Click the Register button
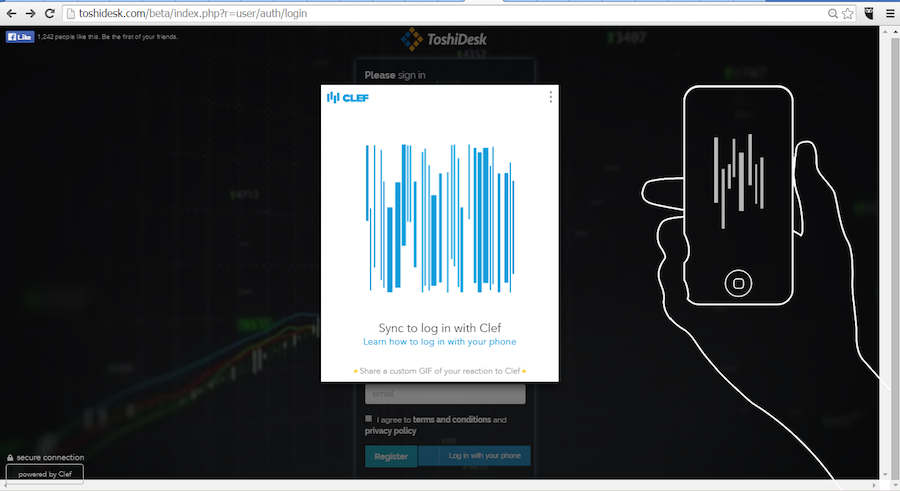900x491 pixels. pyautogui.click(x=391, y=457)
